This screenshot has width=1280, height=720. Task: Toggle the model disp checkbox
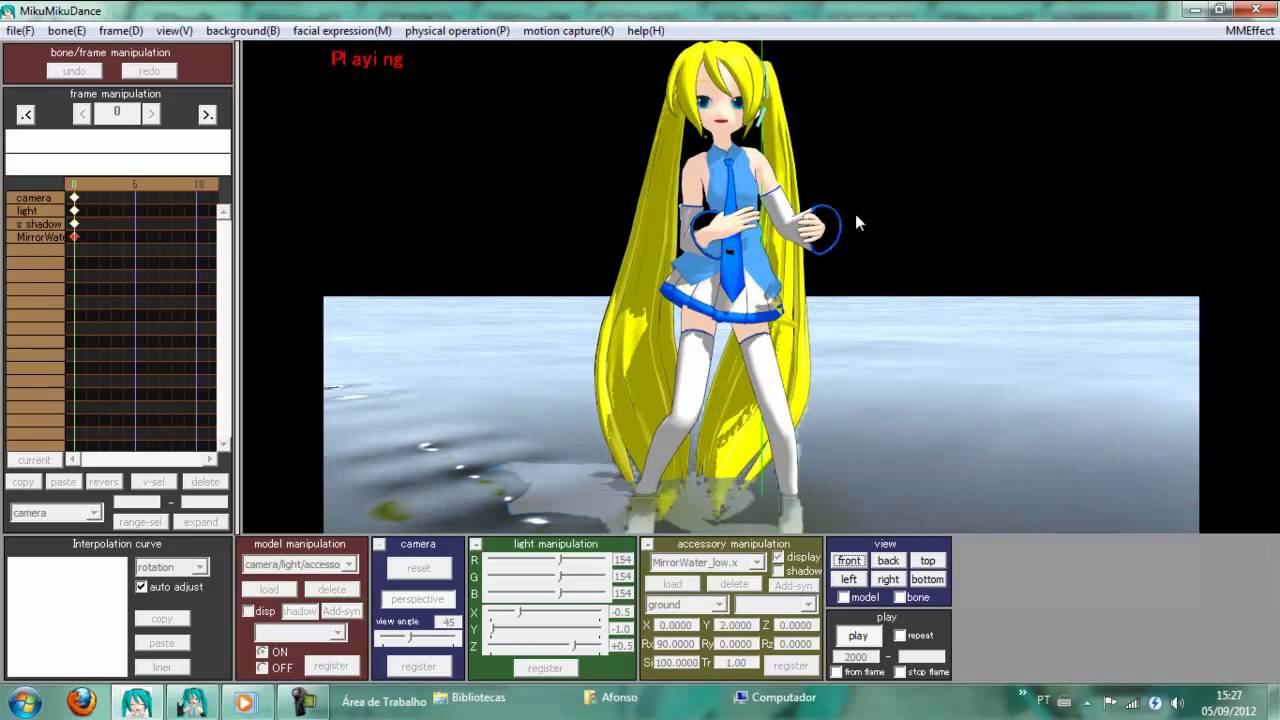point(249,611)
